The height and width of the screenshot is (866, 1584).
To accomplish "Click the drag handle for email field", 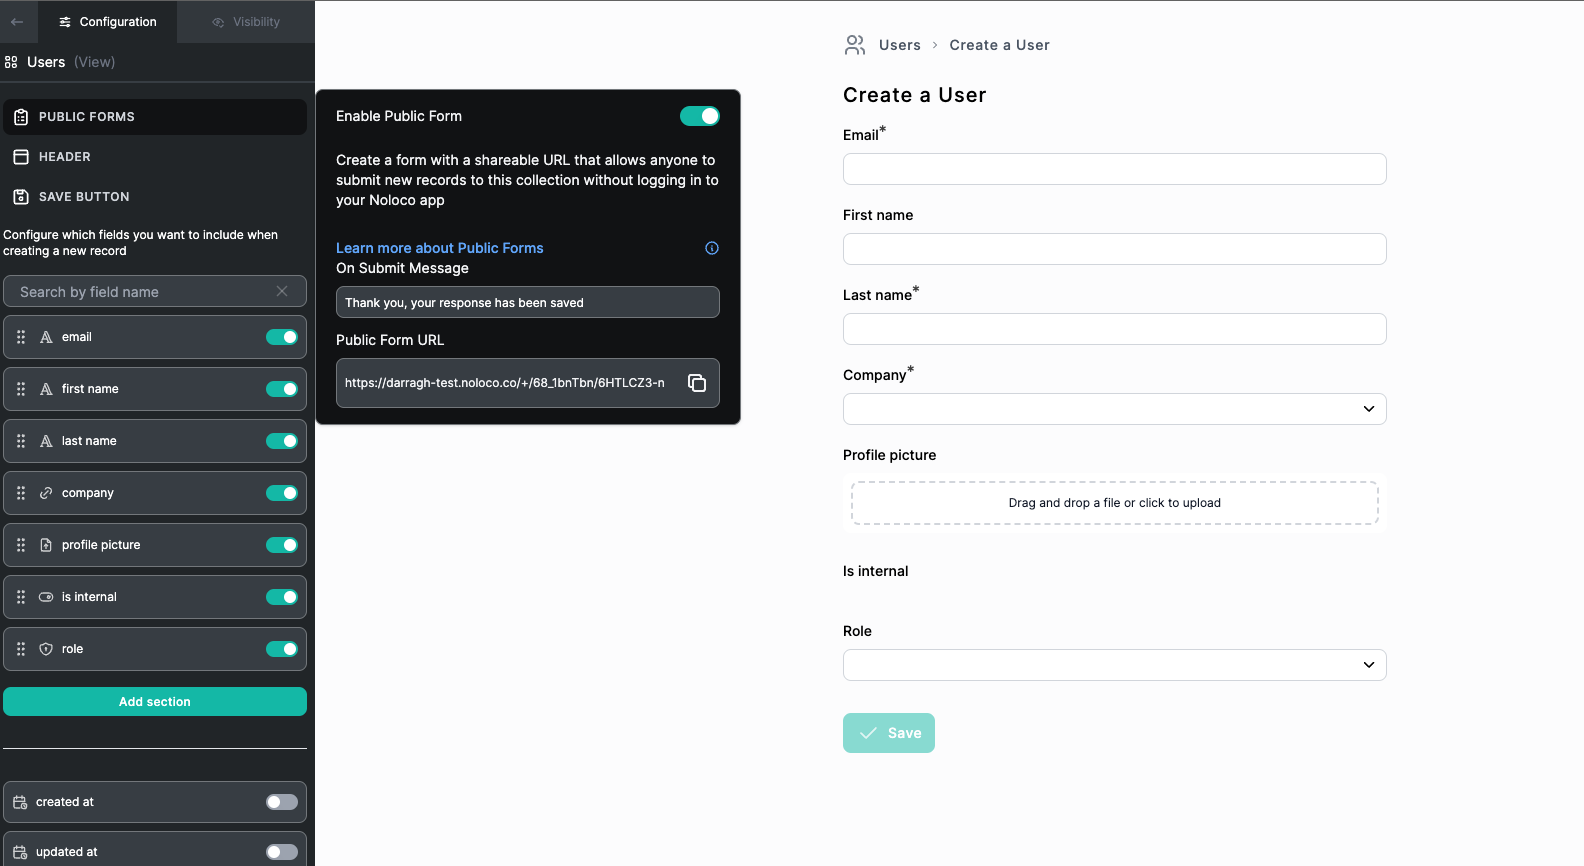I will pyautogui.click(x=21, y=337).
